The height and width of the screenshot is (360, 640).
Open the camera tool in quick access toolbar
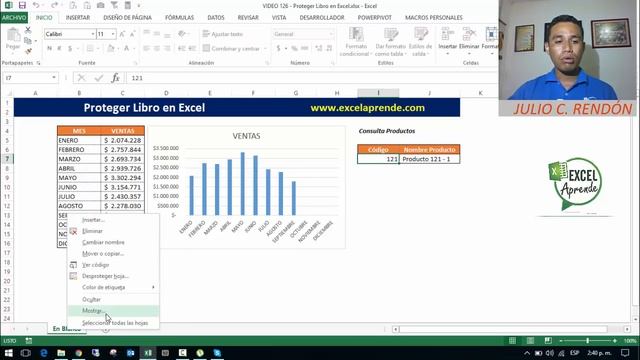100,5
